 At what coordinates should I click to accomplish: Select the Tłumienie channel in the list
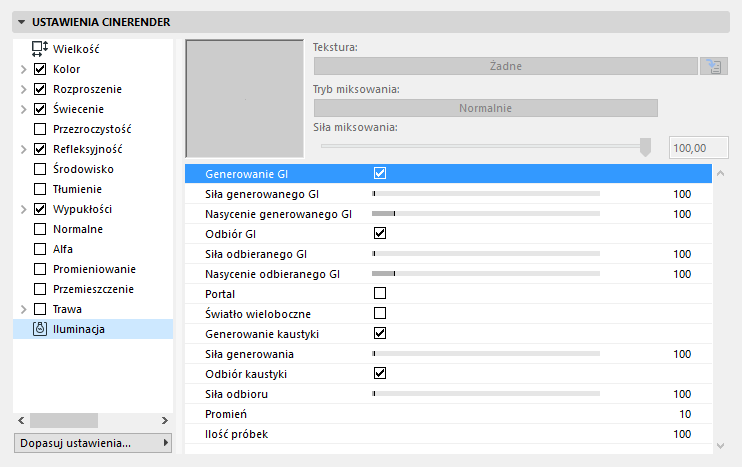click(78, 189)
